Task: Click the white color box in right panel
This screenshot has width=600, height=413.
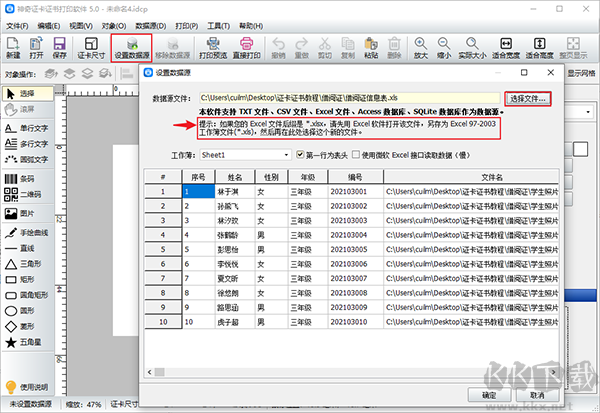Action: tap(580, 149)
